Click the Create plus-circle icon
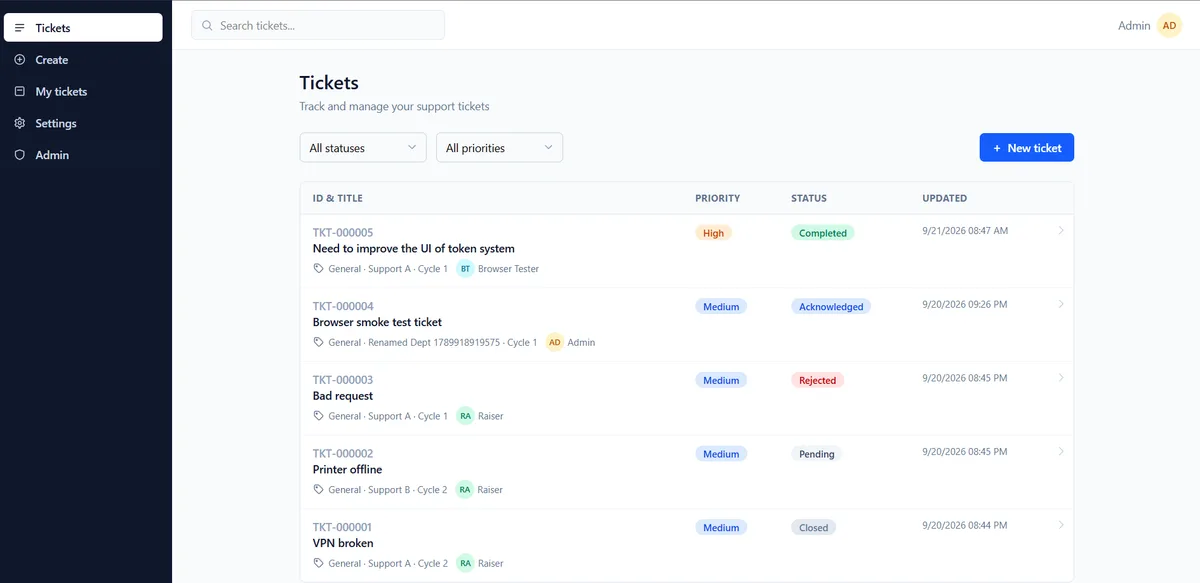The height and width of the screenshot is (583, 1200). (x=20, y=60)
